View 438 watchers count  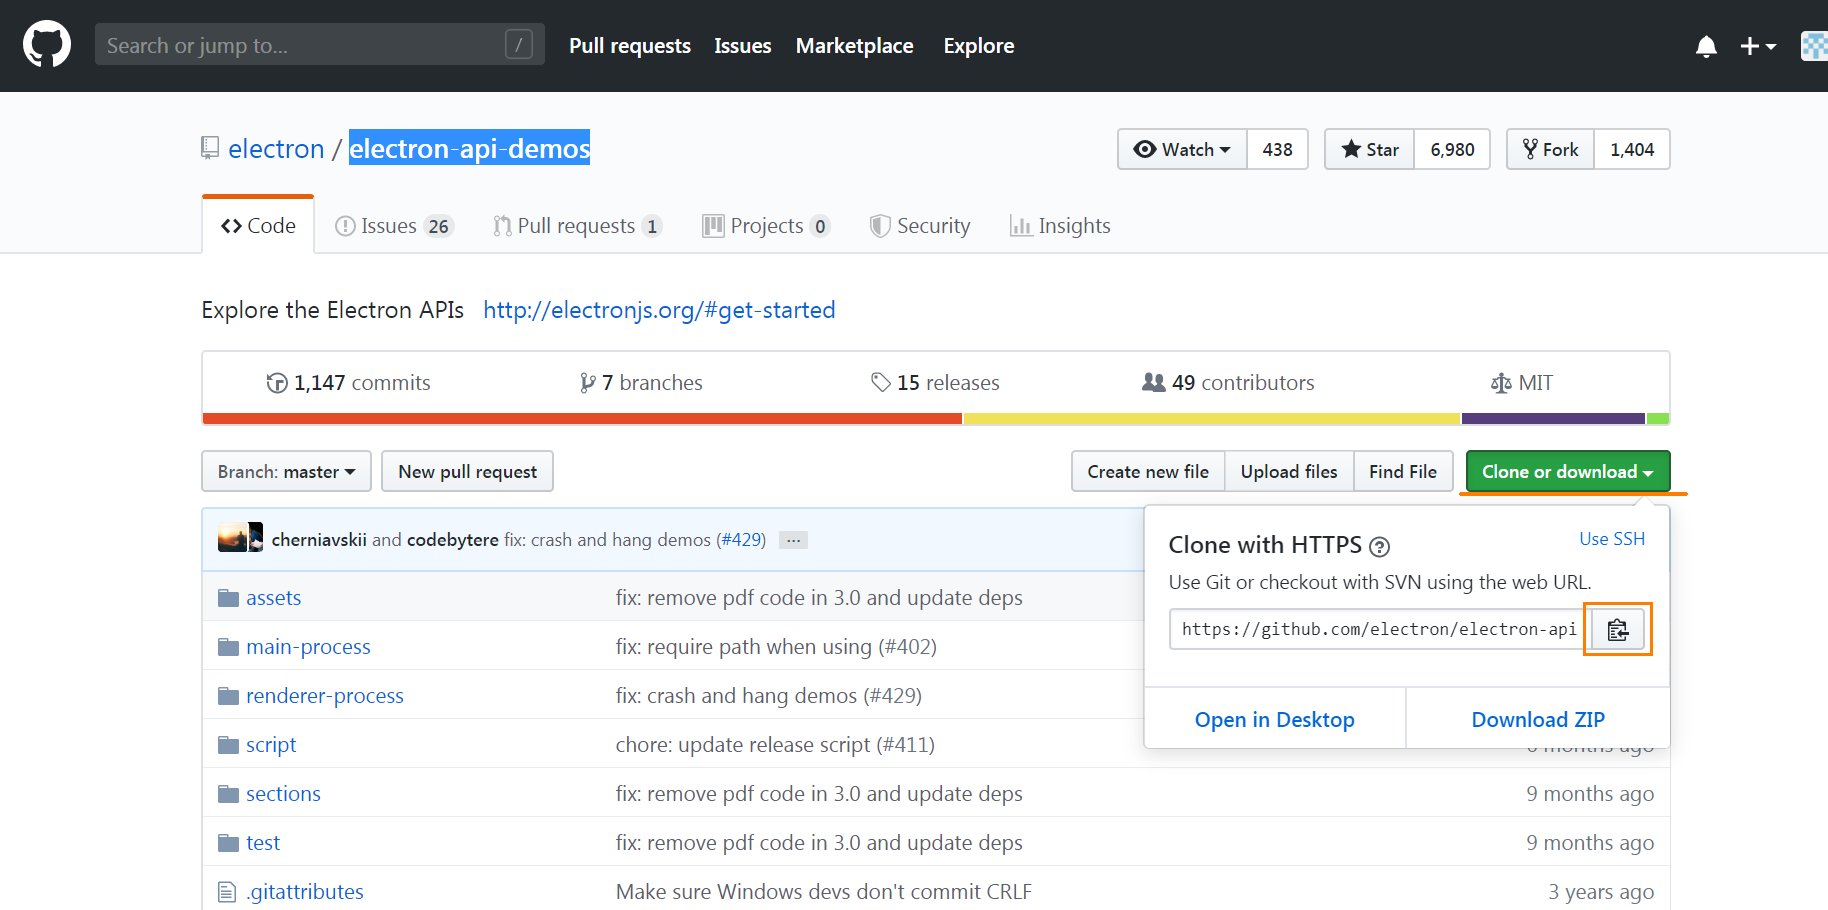[x=1277, y=149]
